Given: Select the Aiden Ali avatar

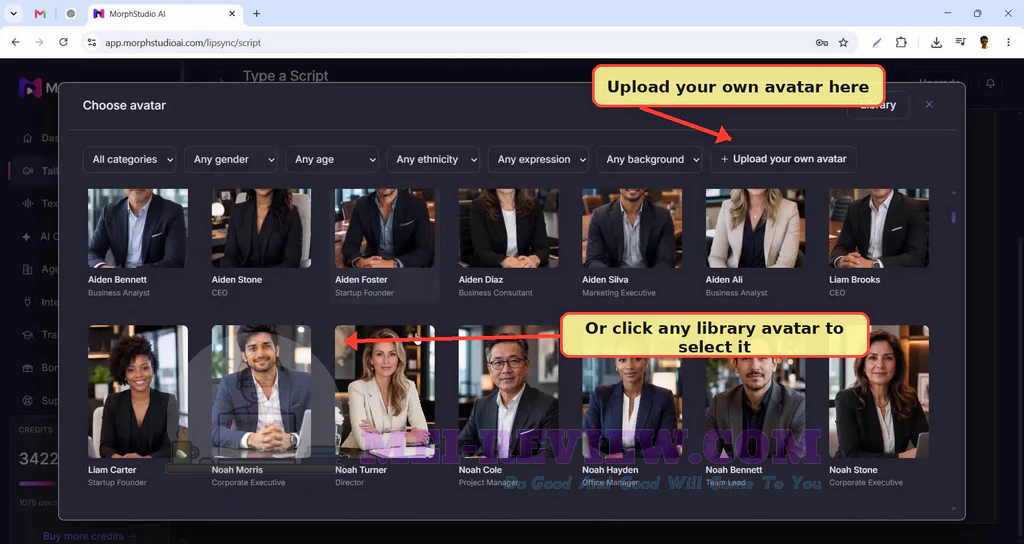Looking at the screenshot, I should [x=756, y=228].
